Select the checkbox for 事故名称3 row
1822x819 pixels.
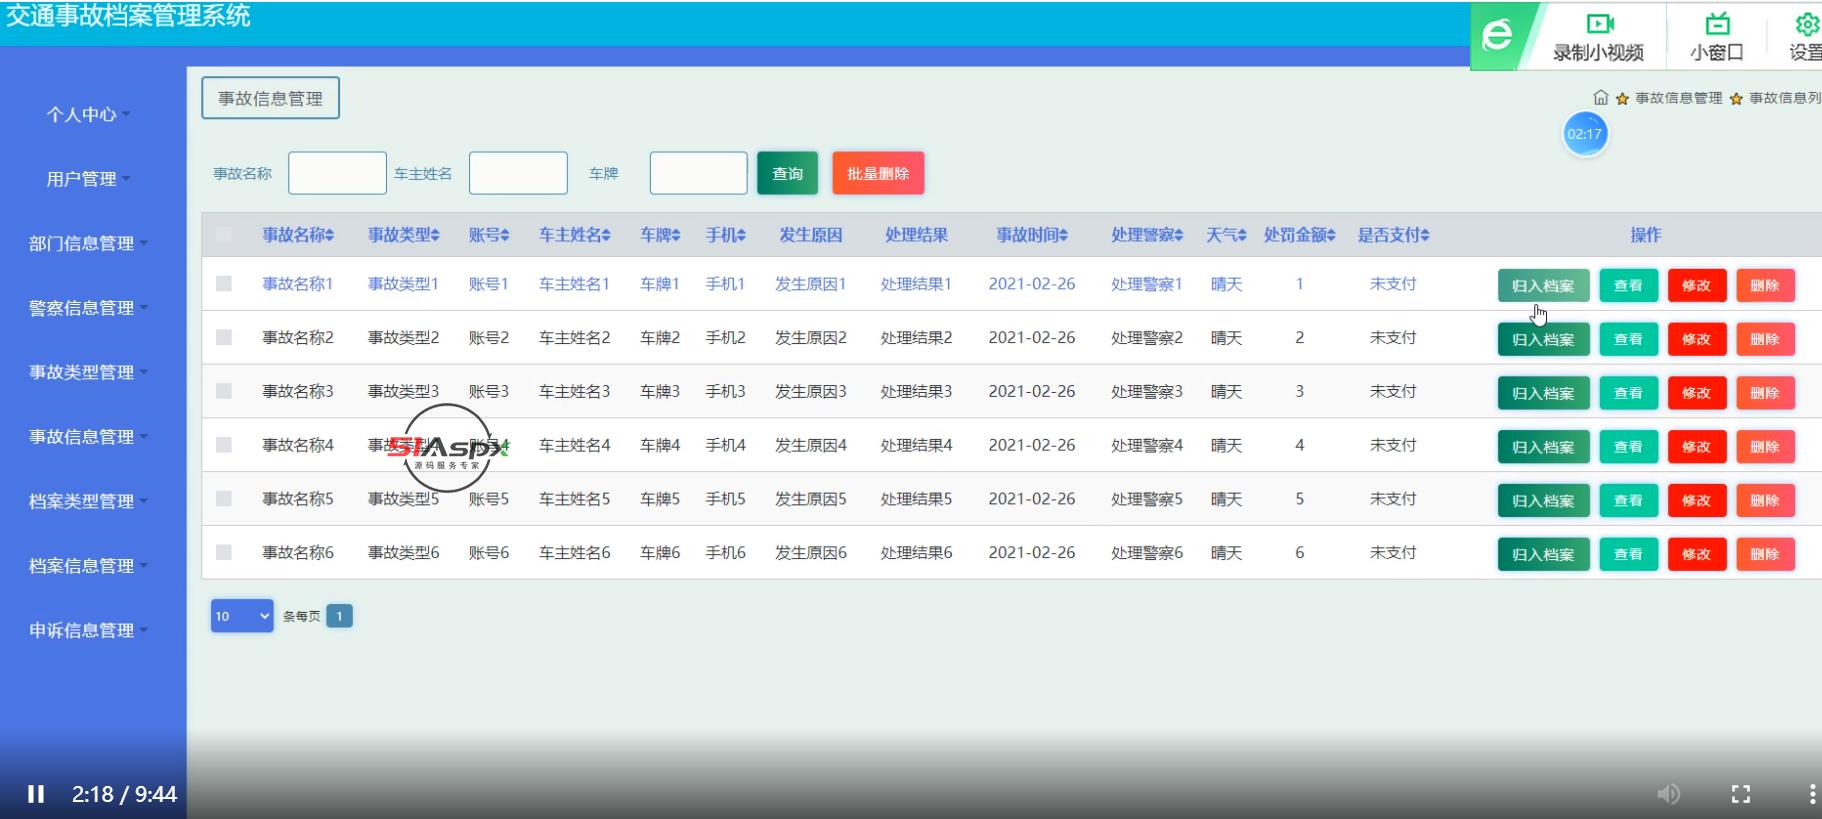tap(224, 391)
